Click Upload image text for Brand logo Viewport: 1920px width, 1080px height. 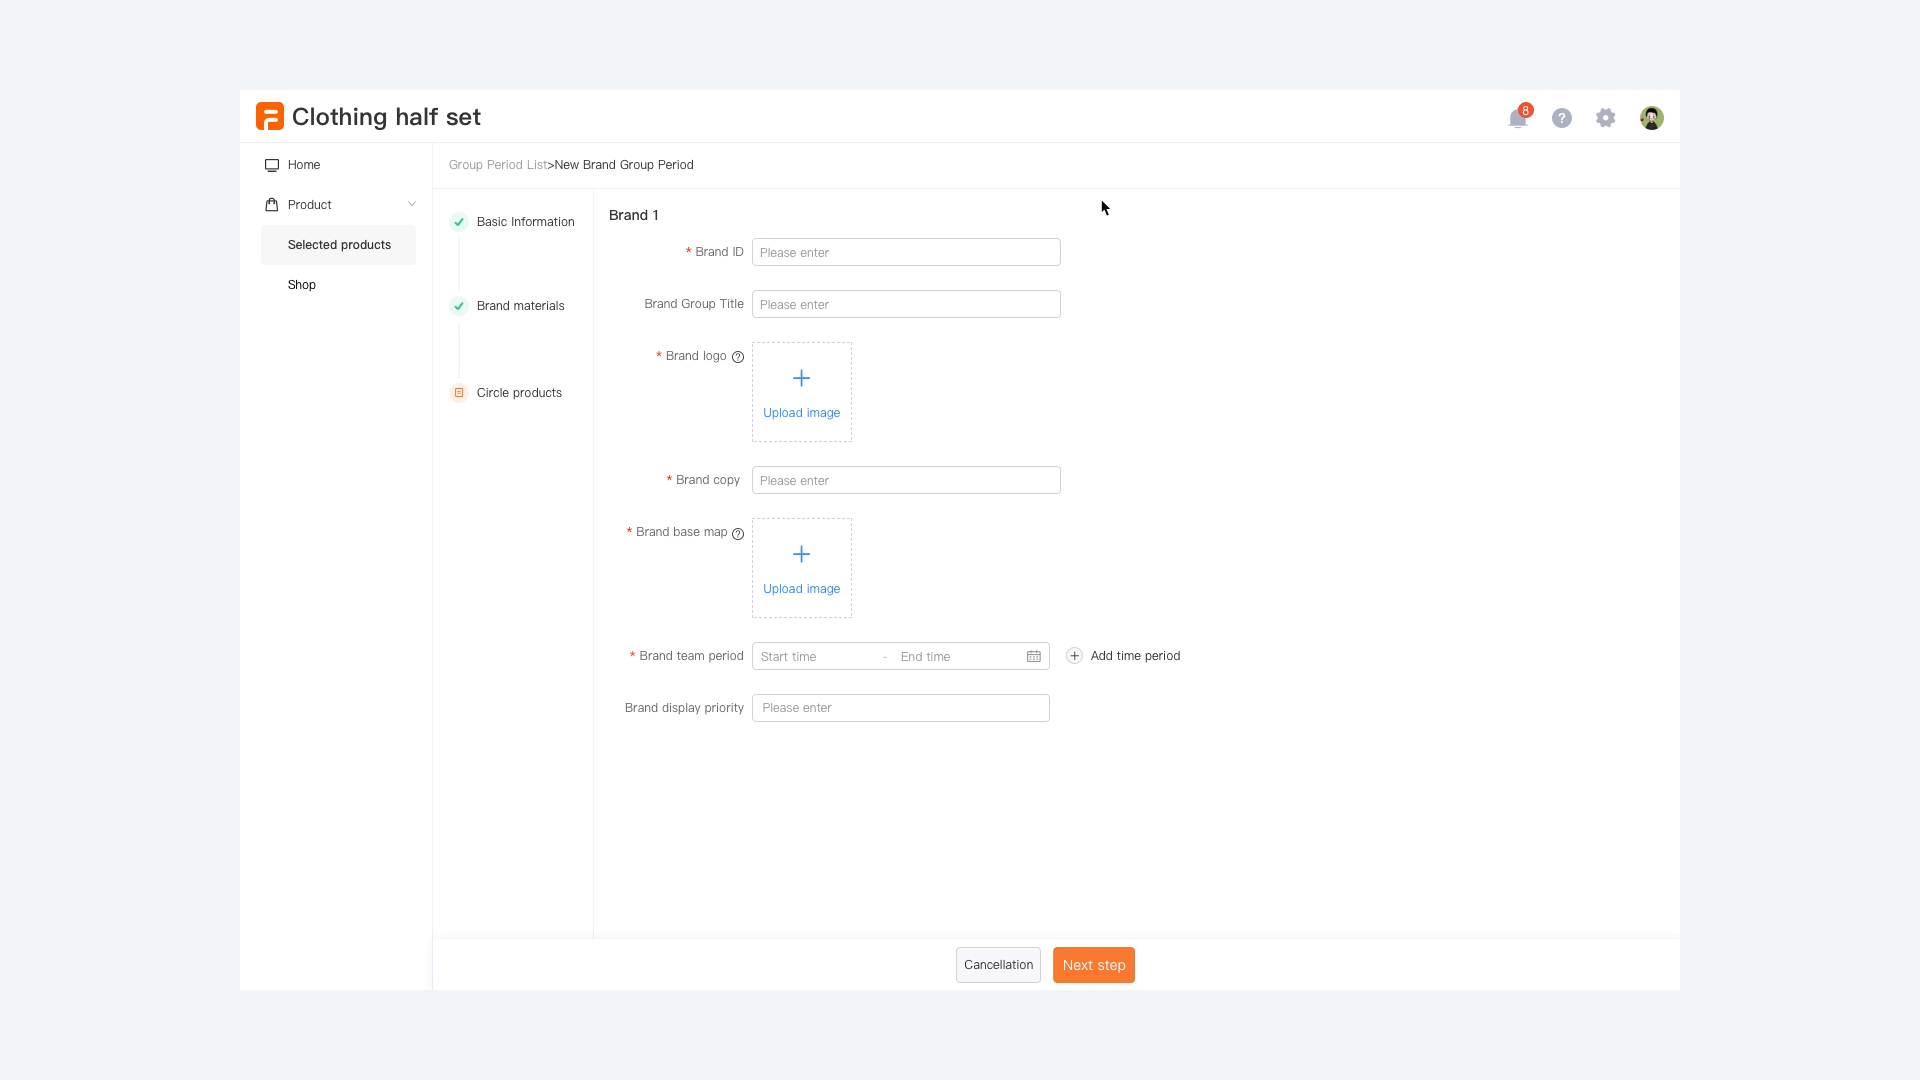801,413
